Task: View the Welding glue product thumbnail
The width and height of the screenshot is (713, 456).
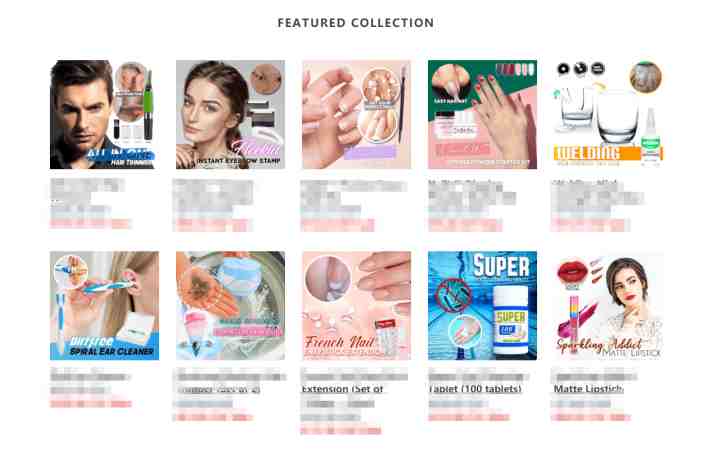Action: [608, 114]
